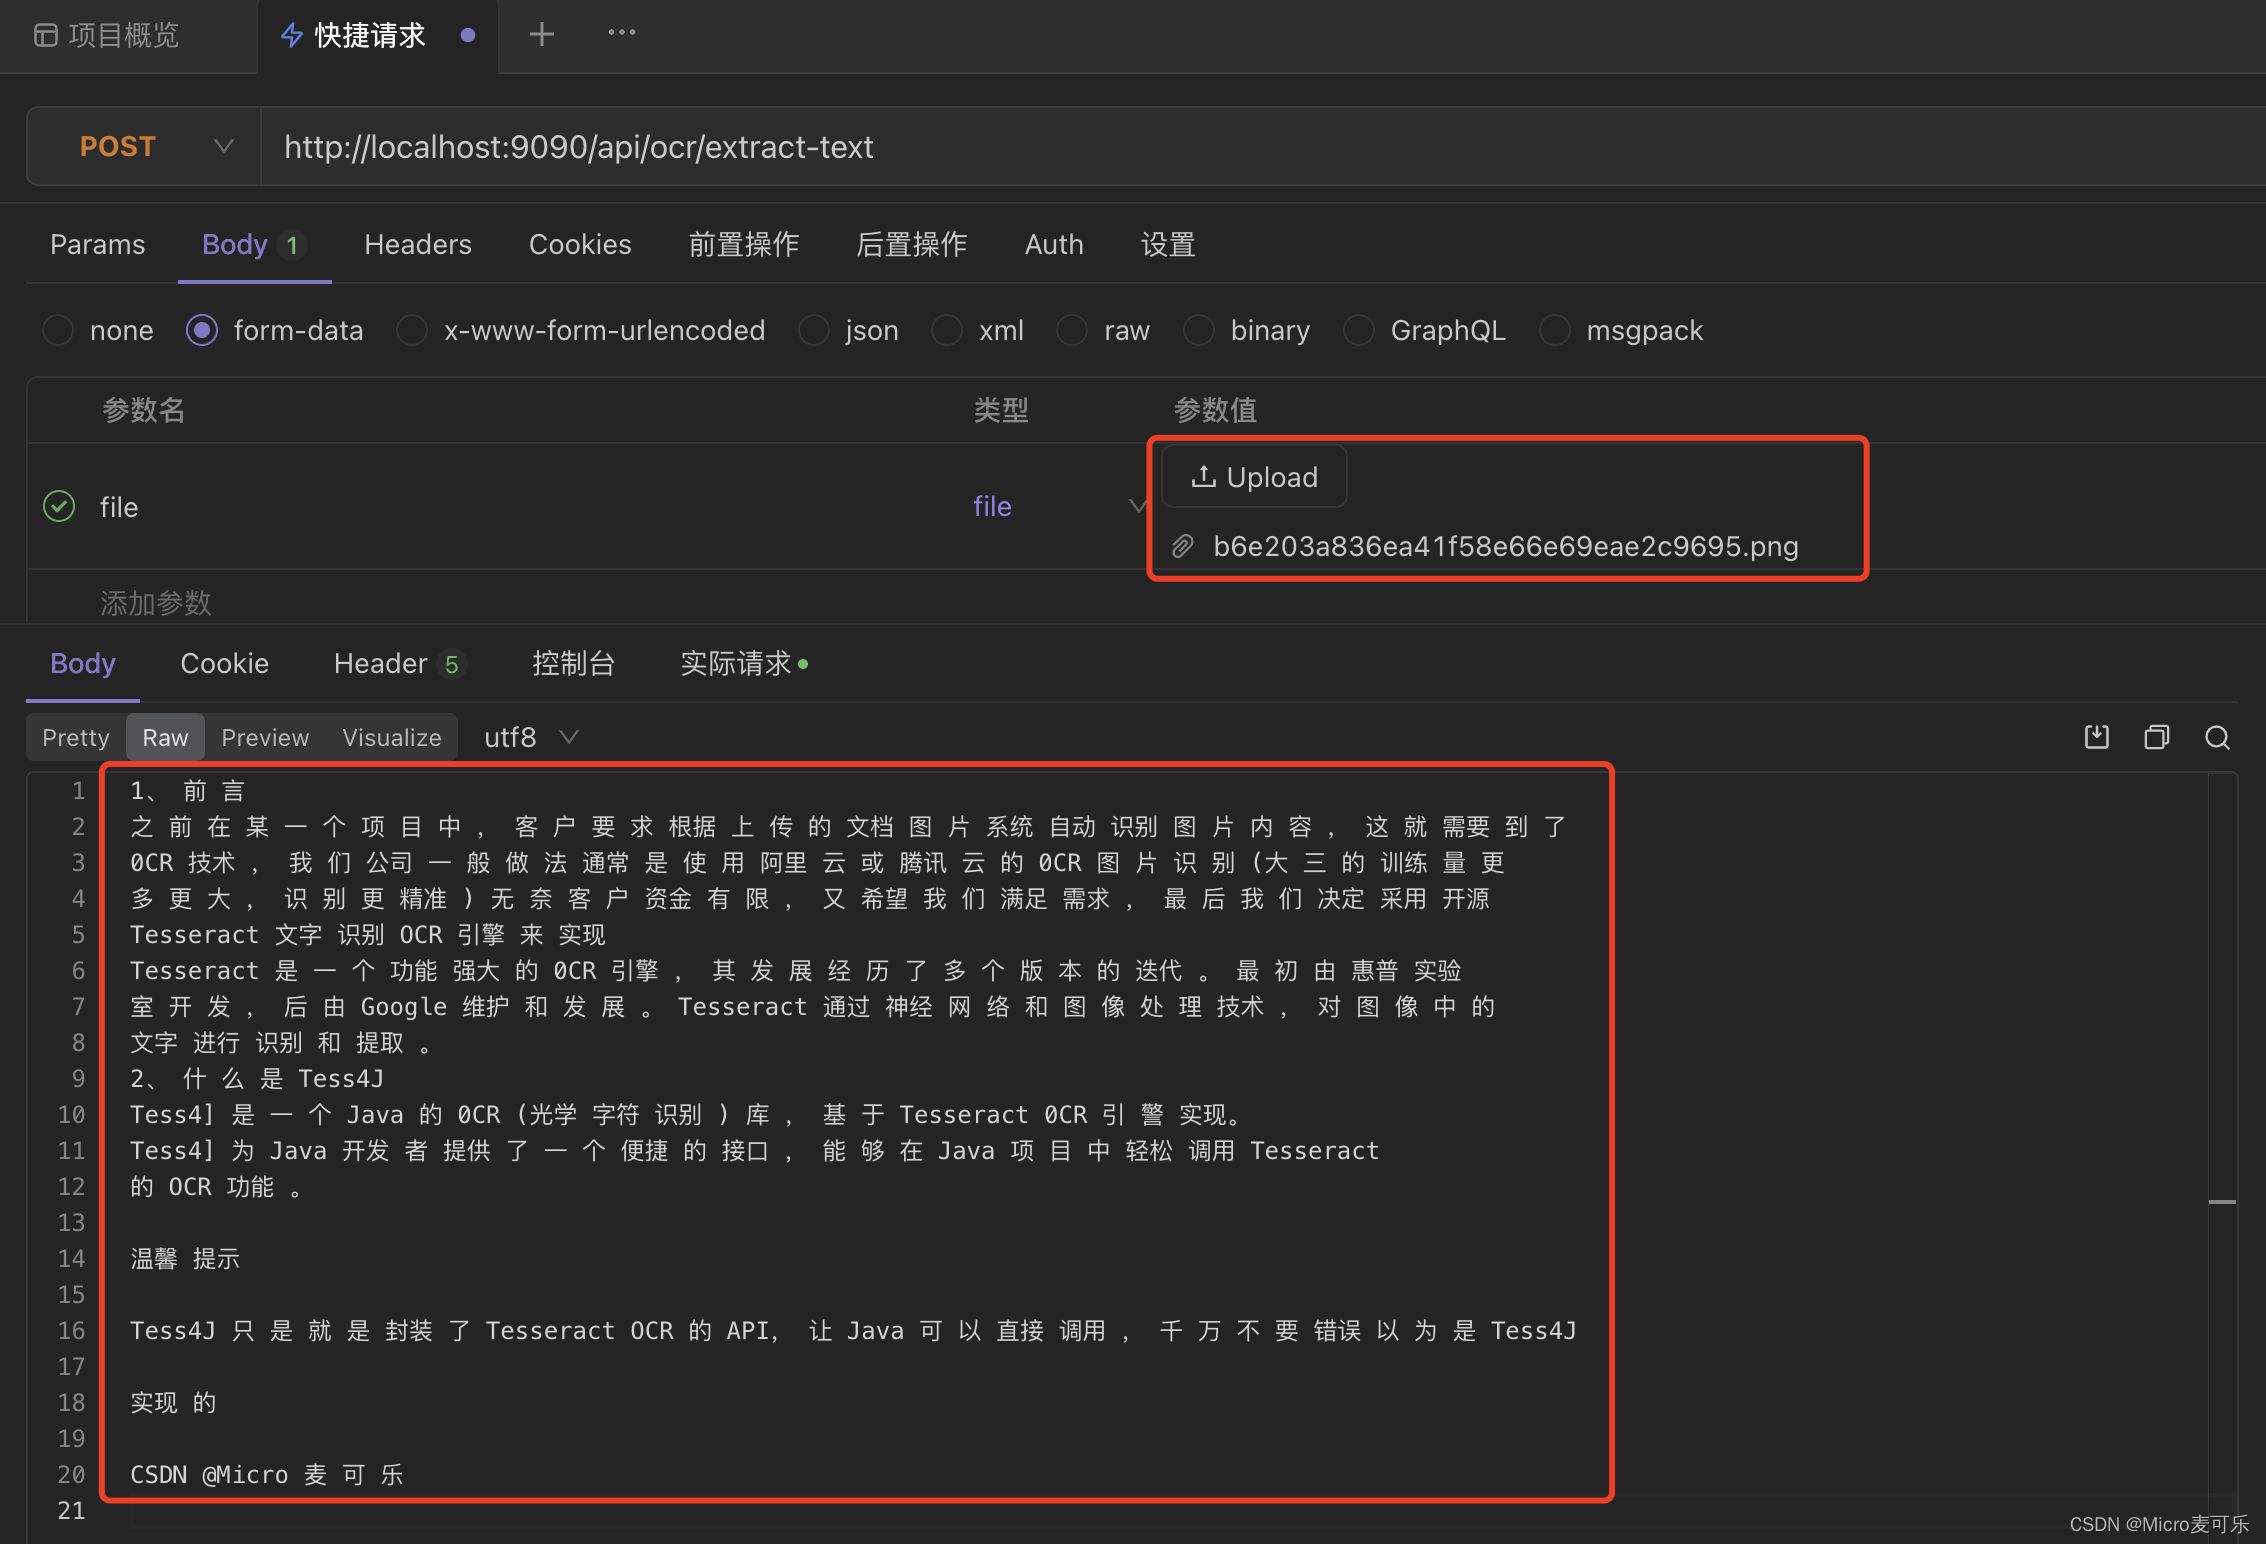The width and height of the screenshot is (2266, 1544).
Task: Open the file type dropdown chevron
Action: coord(1137,506)
